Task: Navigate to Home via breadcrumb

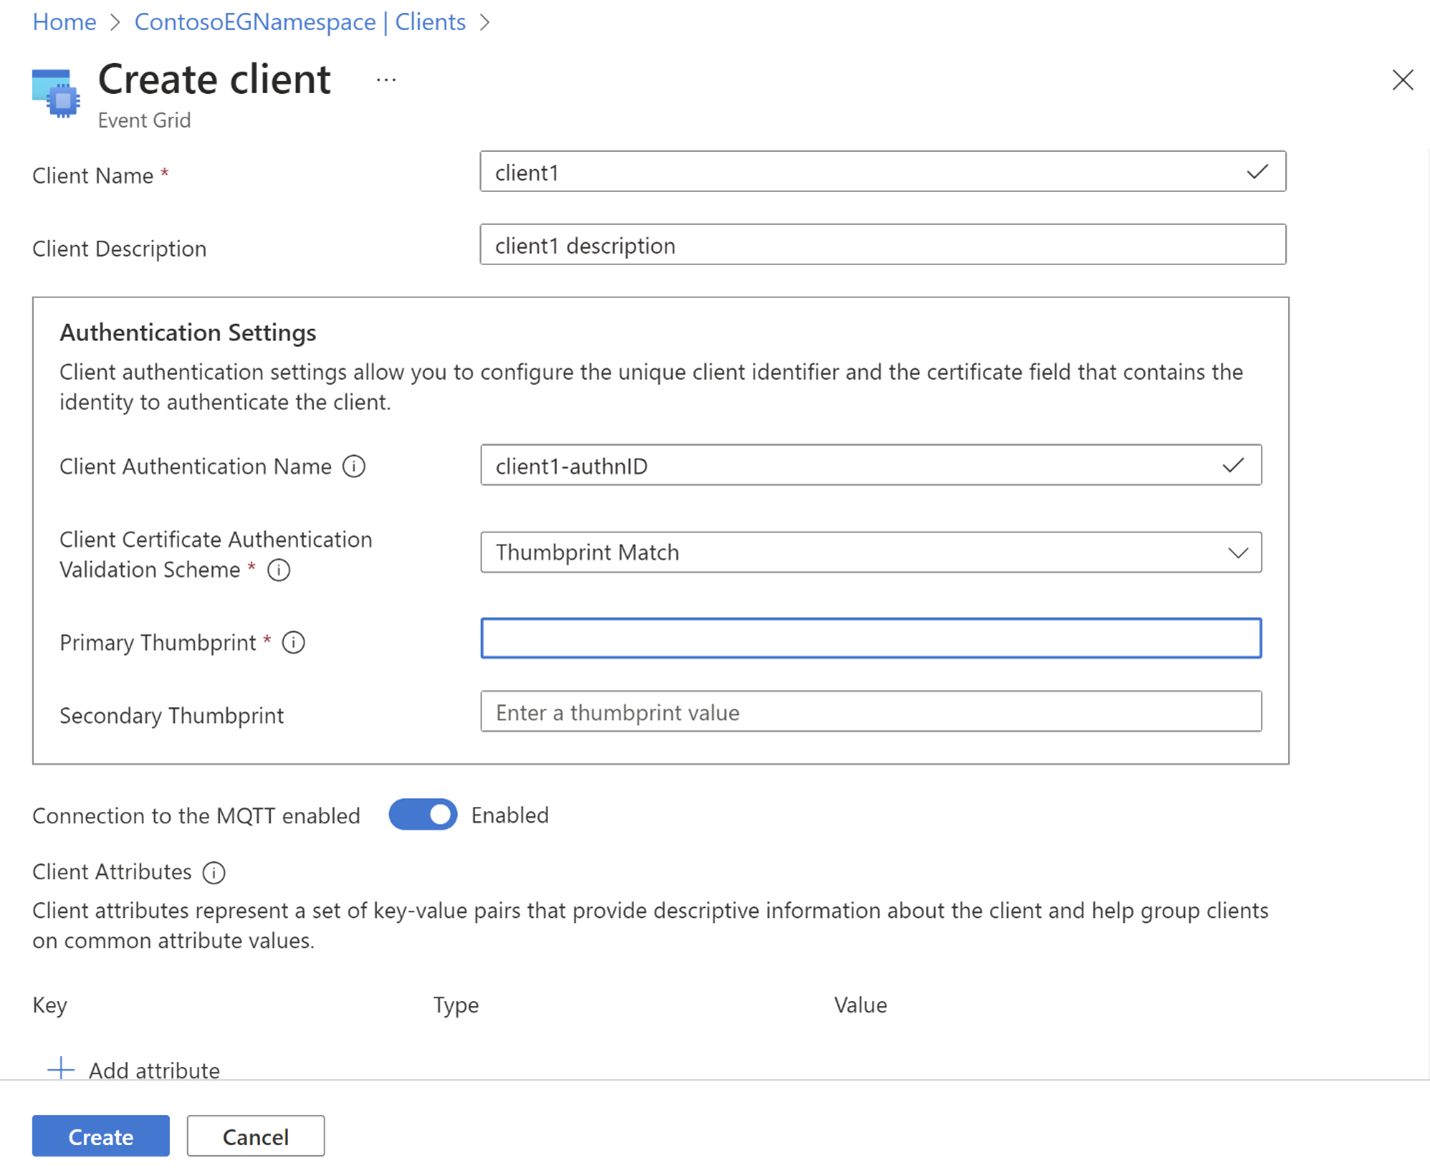Action: 63,21
